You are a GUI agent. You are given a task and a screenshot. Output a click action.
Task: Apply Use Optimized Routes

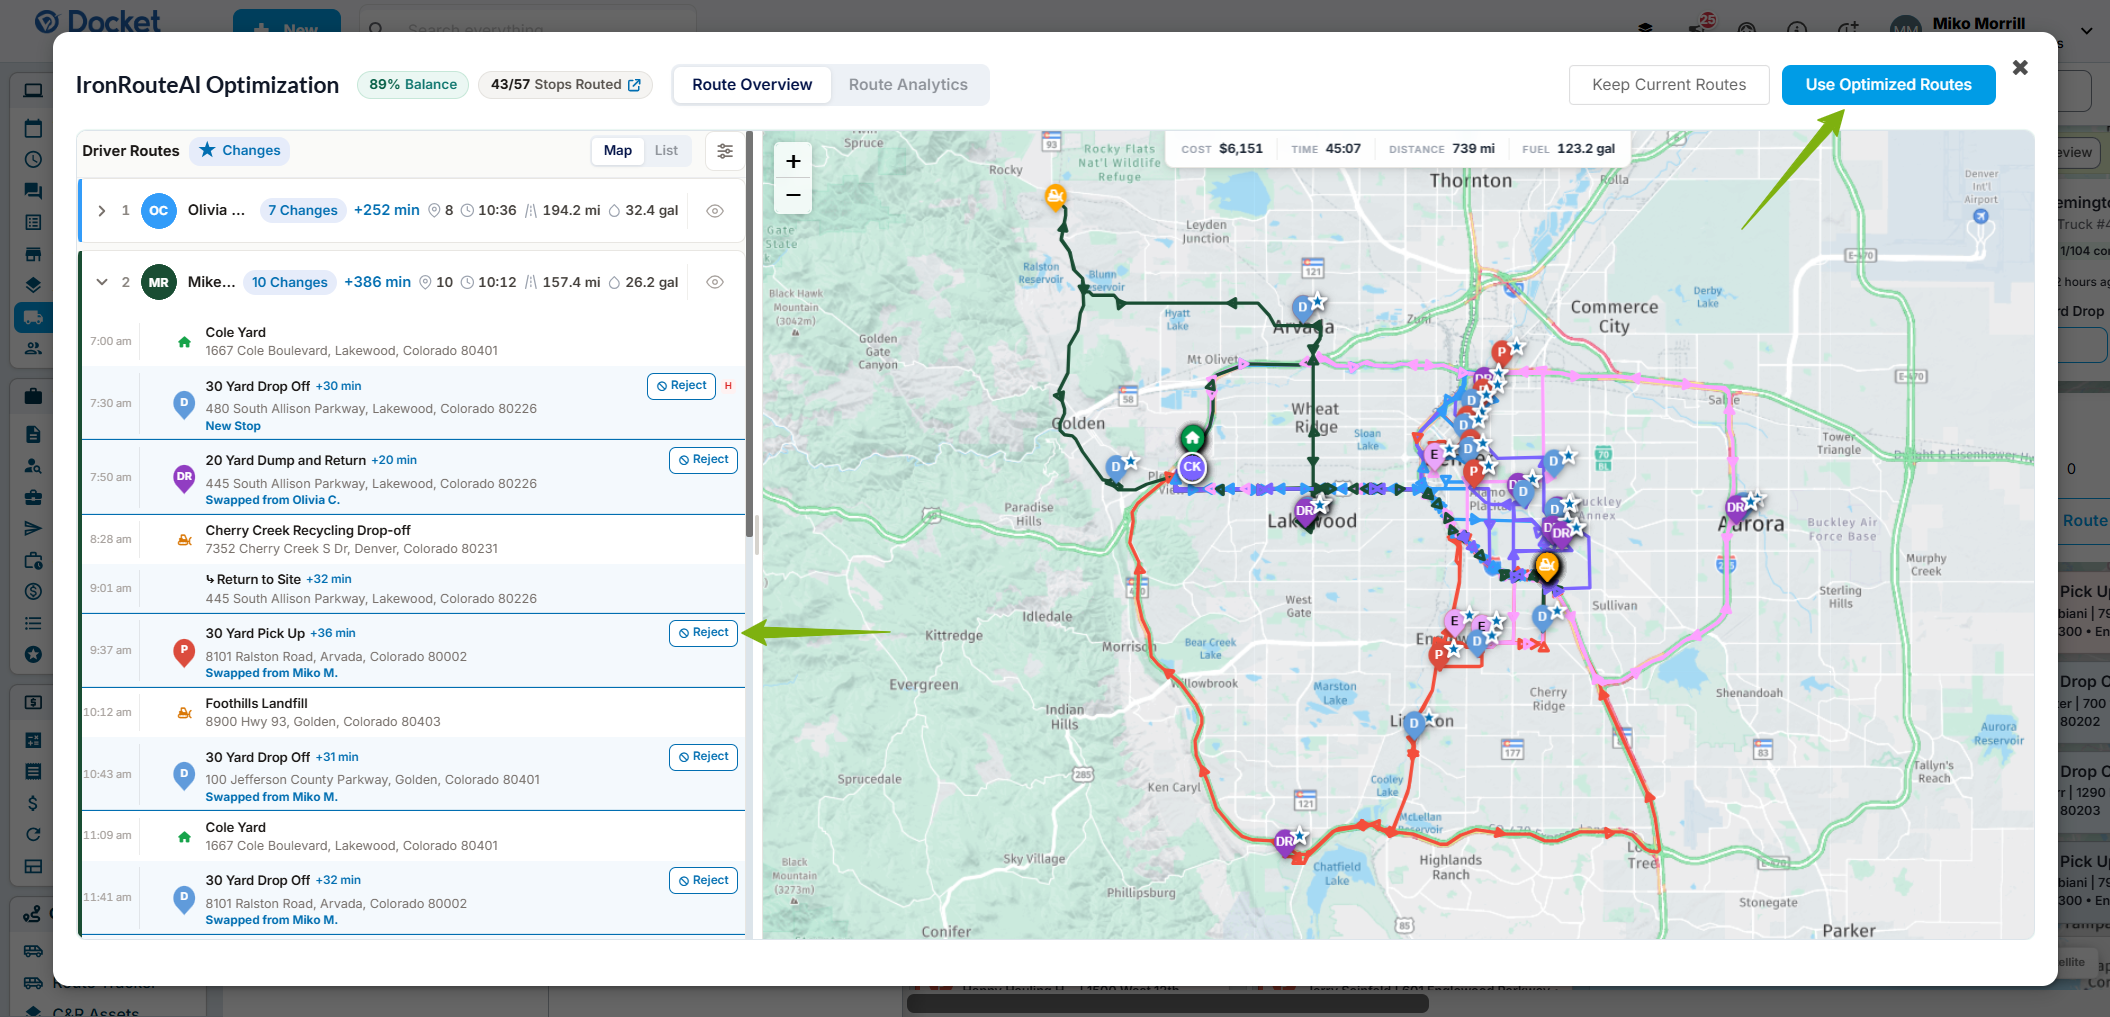click(x=1888, y=85)
